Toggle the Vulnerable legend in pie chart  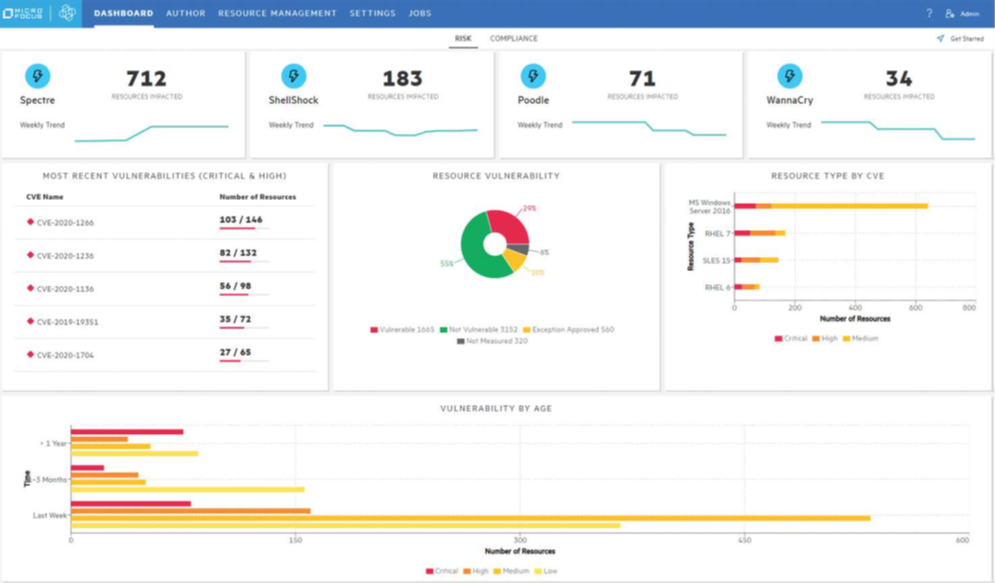(x=403, y=329)
